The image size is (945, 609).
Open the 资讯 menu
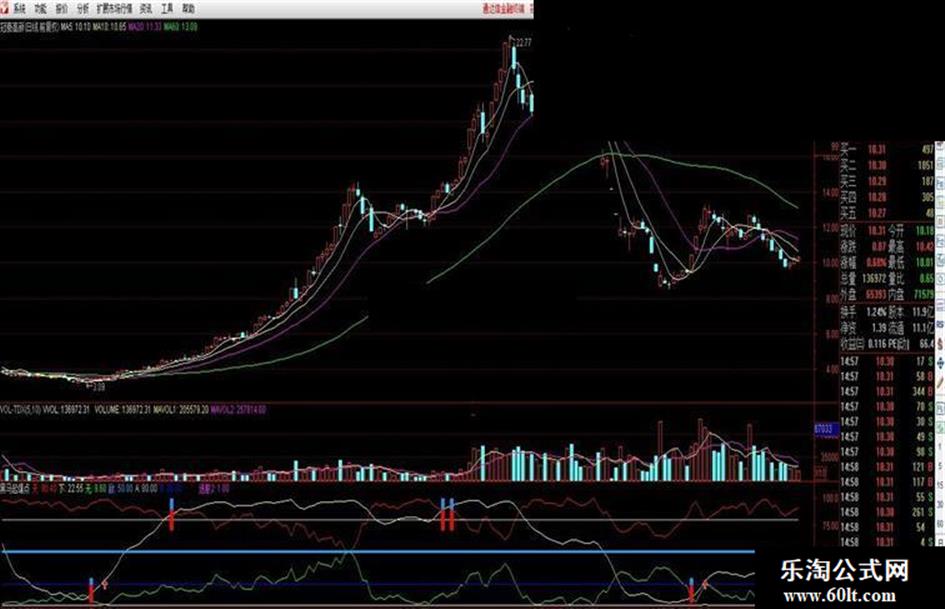click(146, 8)
